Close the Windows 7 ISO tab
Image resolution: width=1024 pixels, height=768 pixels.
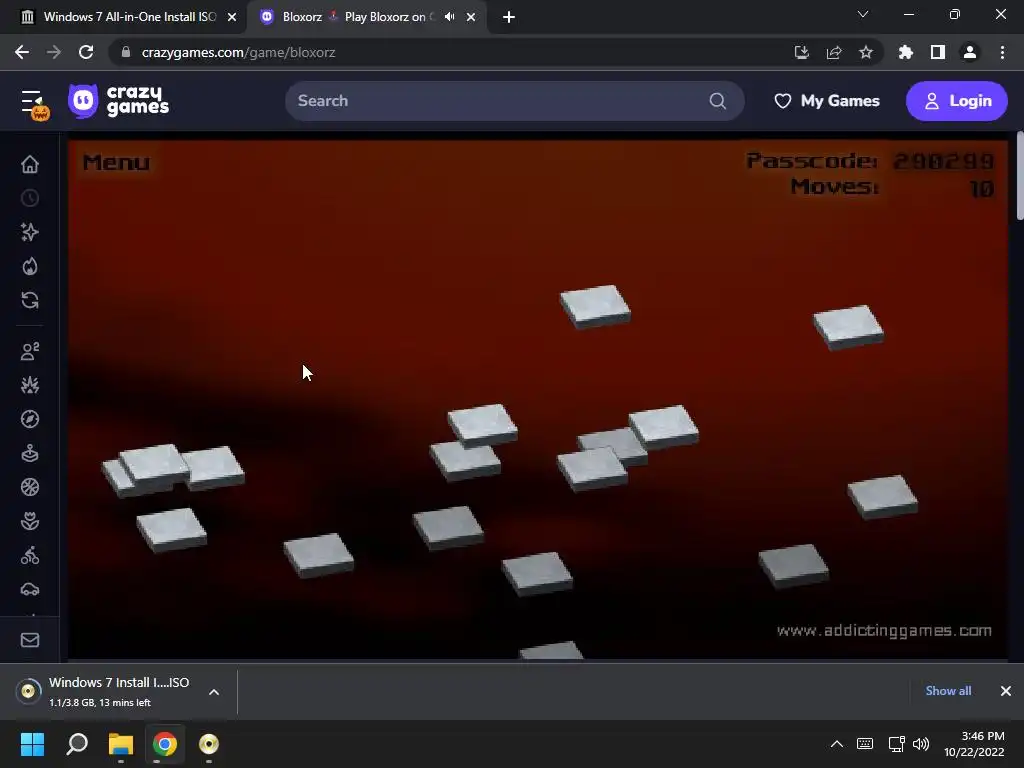click(232, 17)
